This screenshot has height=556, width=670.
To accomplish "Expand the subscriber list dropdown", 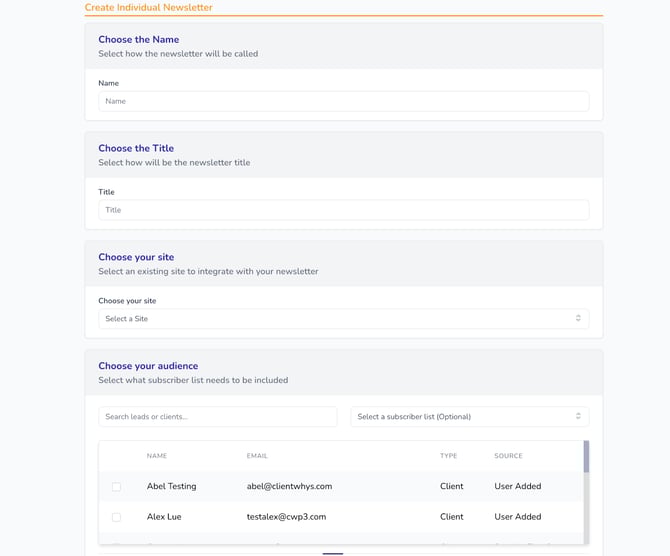I will [x=468, y=416].
